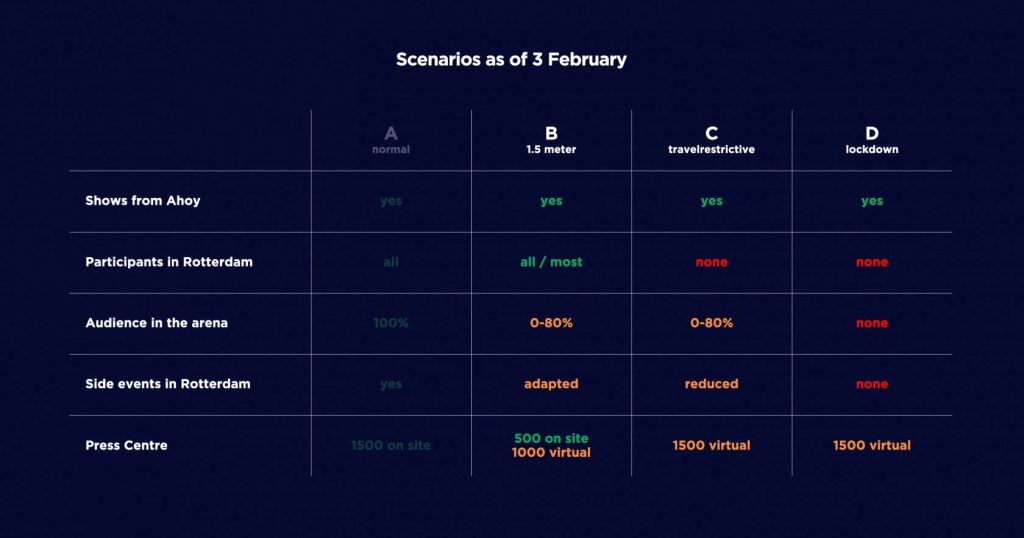Click the "Side events in Rotterdam" row label
Image resolution: width=1024 pixels, height=538 pixels.
click(168, 384)
